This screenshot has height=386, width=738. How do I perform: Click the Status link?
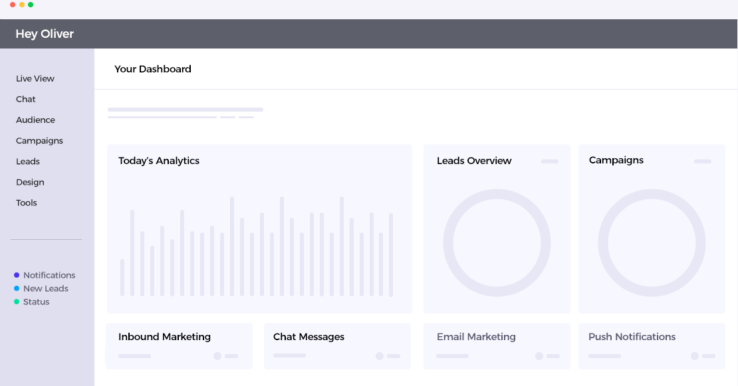click(36, 302)
